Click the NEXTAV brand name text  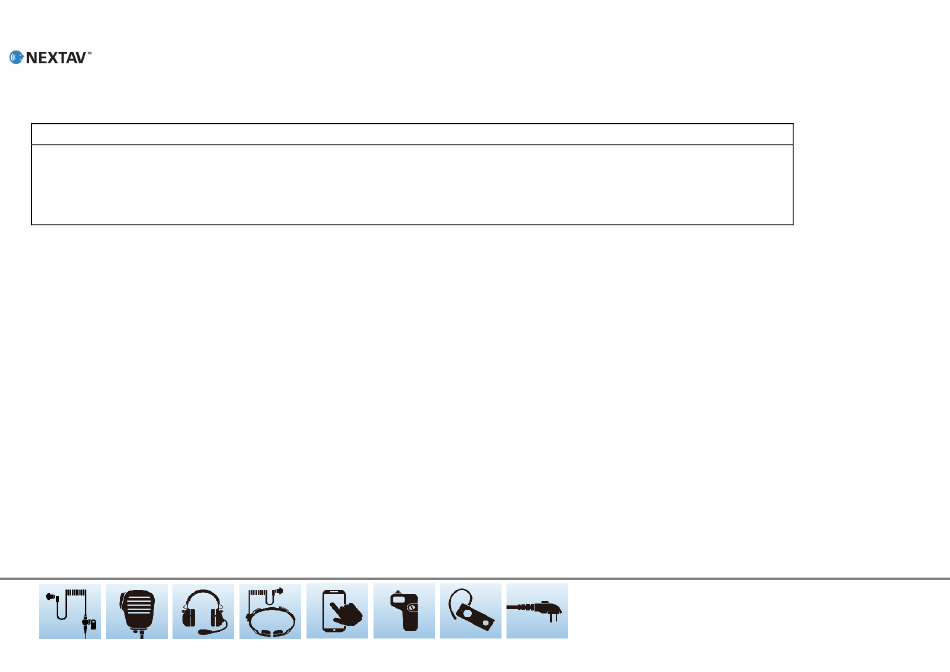[x=56, y=58]
